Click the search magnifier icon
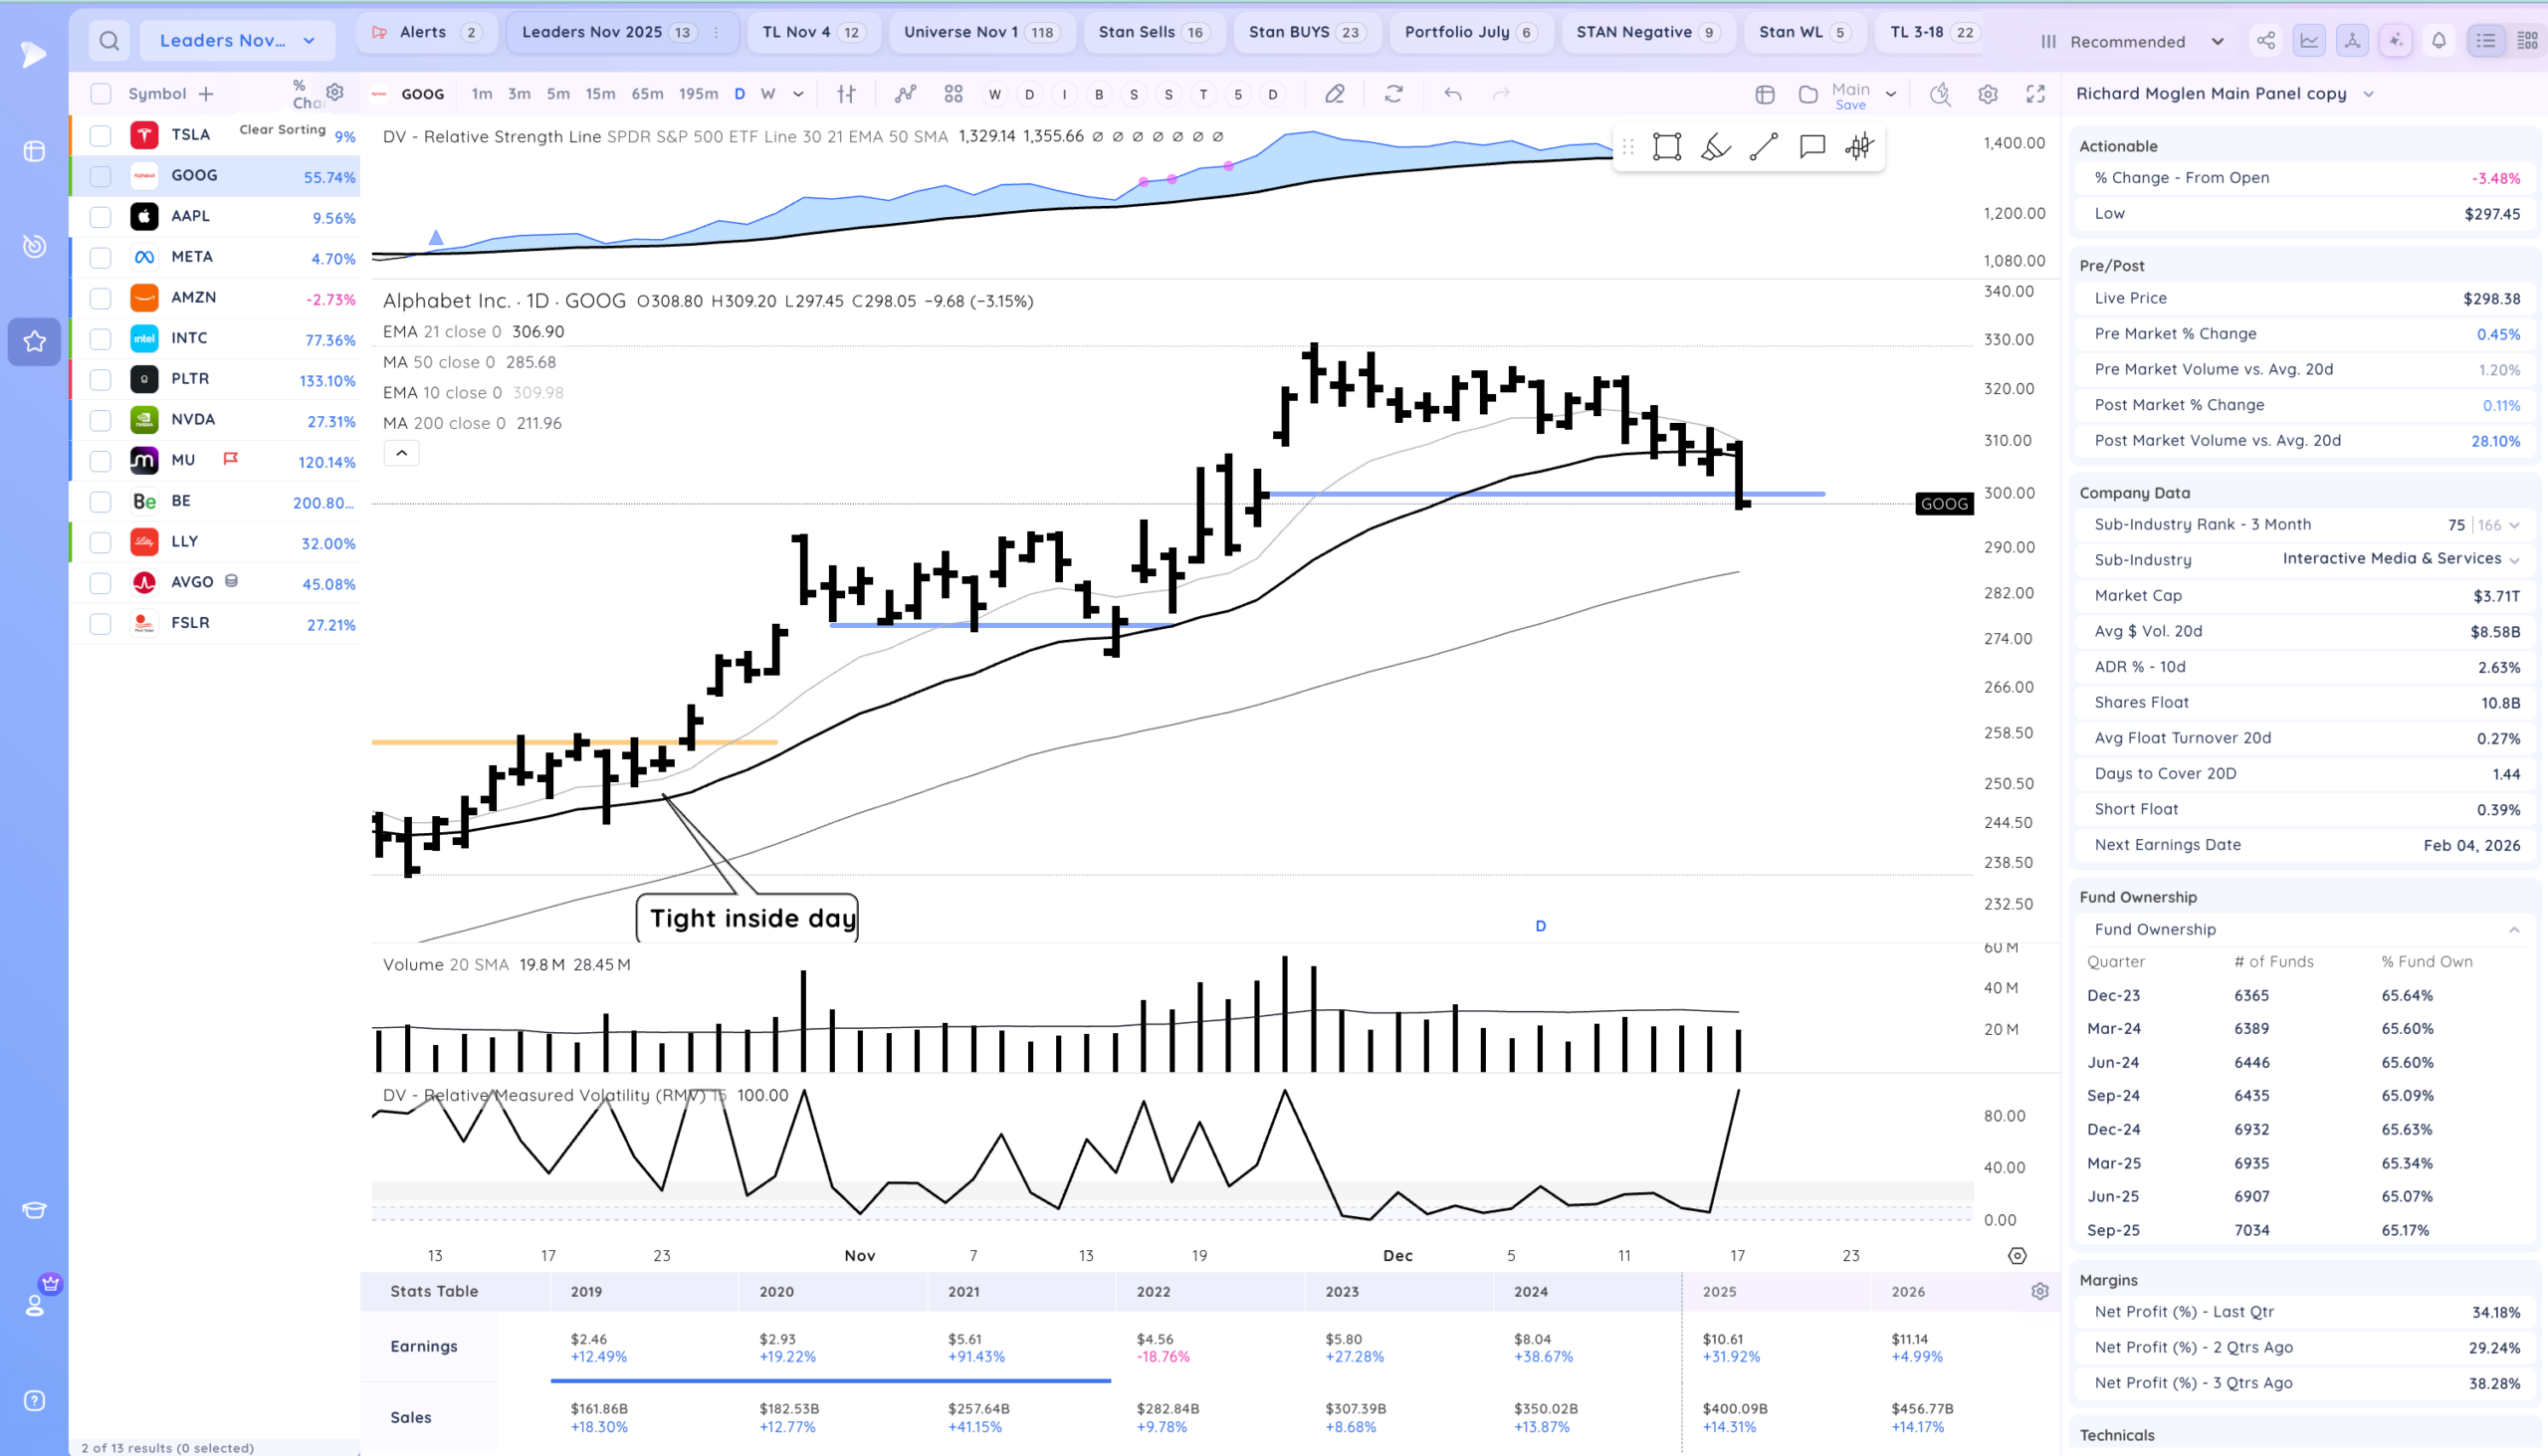Viewport: 2548px width, 1456px height. coord(110,41)
